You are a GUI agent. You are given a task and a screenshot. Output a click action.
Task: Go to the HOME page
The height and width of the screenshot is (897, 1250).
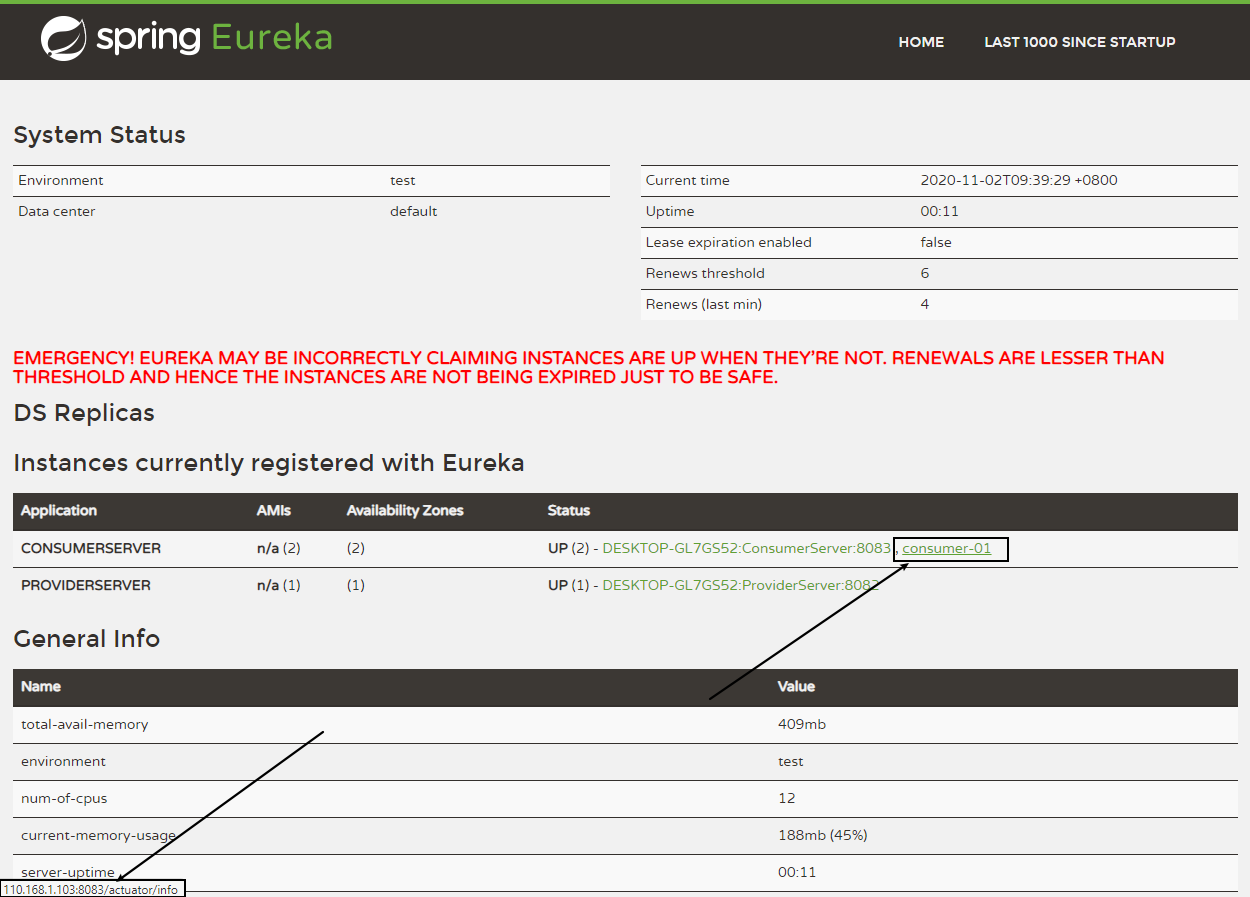(921, 42)
